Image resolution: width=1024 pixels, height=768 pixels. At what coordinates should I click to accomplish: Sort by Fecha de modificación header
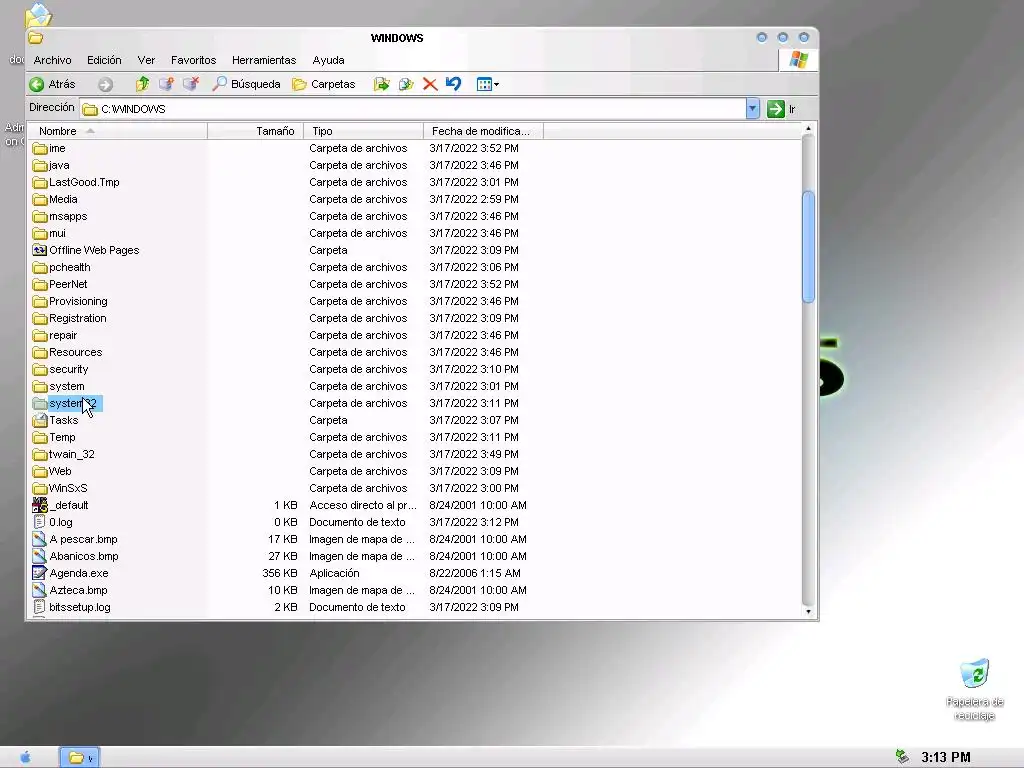pos(483,131)
